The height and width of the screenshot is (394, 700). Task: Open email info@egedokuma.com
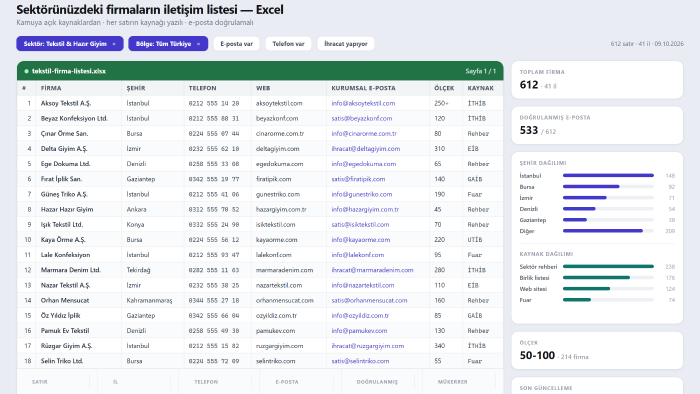pyautogui.click(x=363, y=164)
